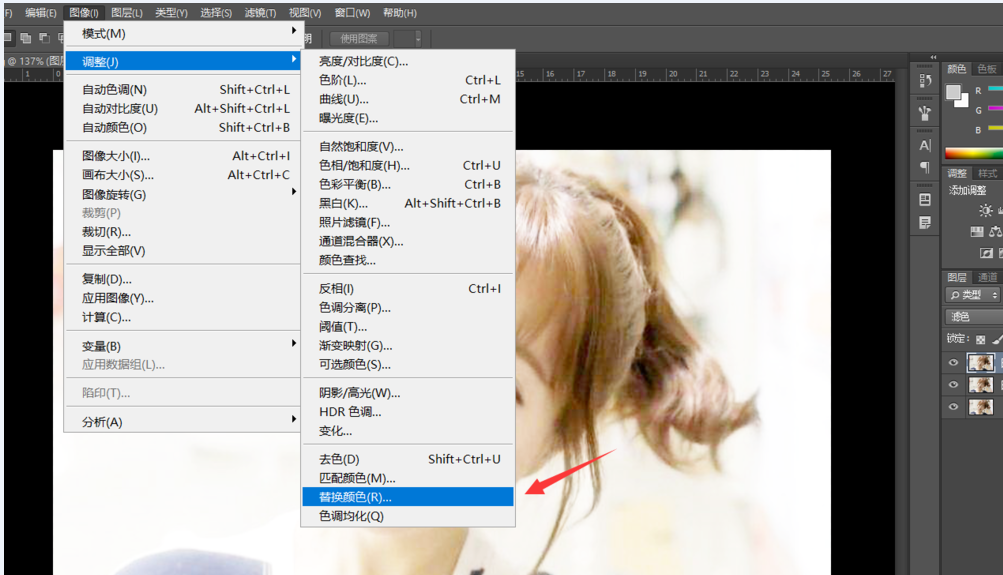Open the layer filter type dropdown
This screenshot has width=1003, height=575.
973,295
